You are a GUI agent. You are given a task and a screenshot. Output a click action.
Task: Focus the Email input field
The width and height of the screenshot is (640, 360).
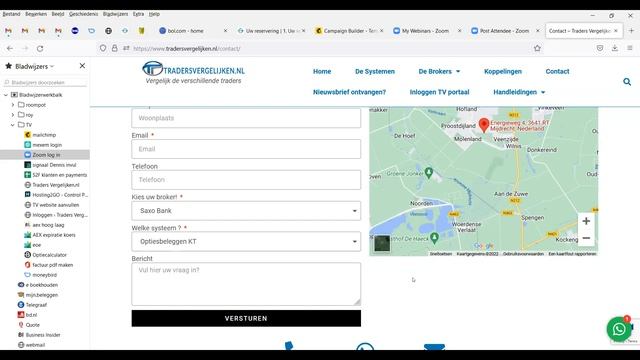click(x=246, y=149)
